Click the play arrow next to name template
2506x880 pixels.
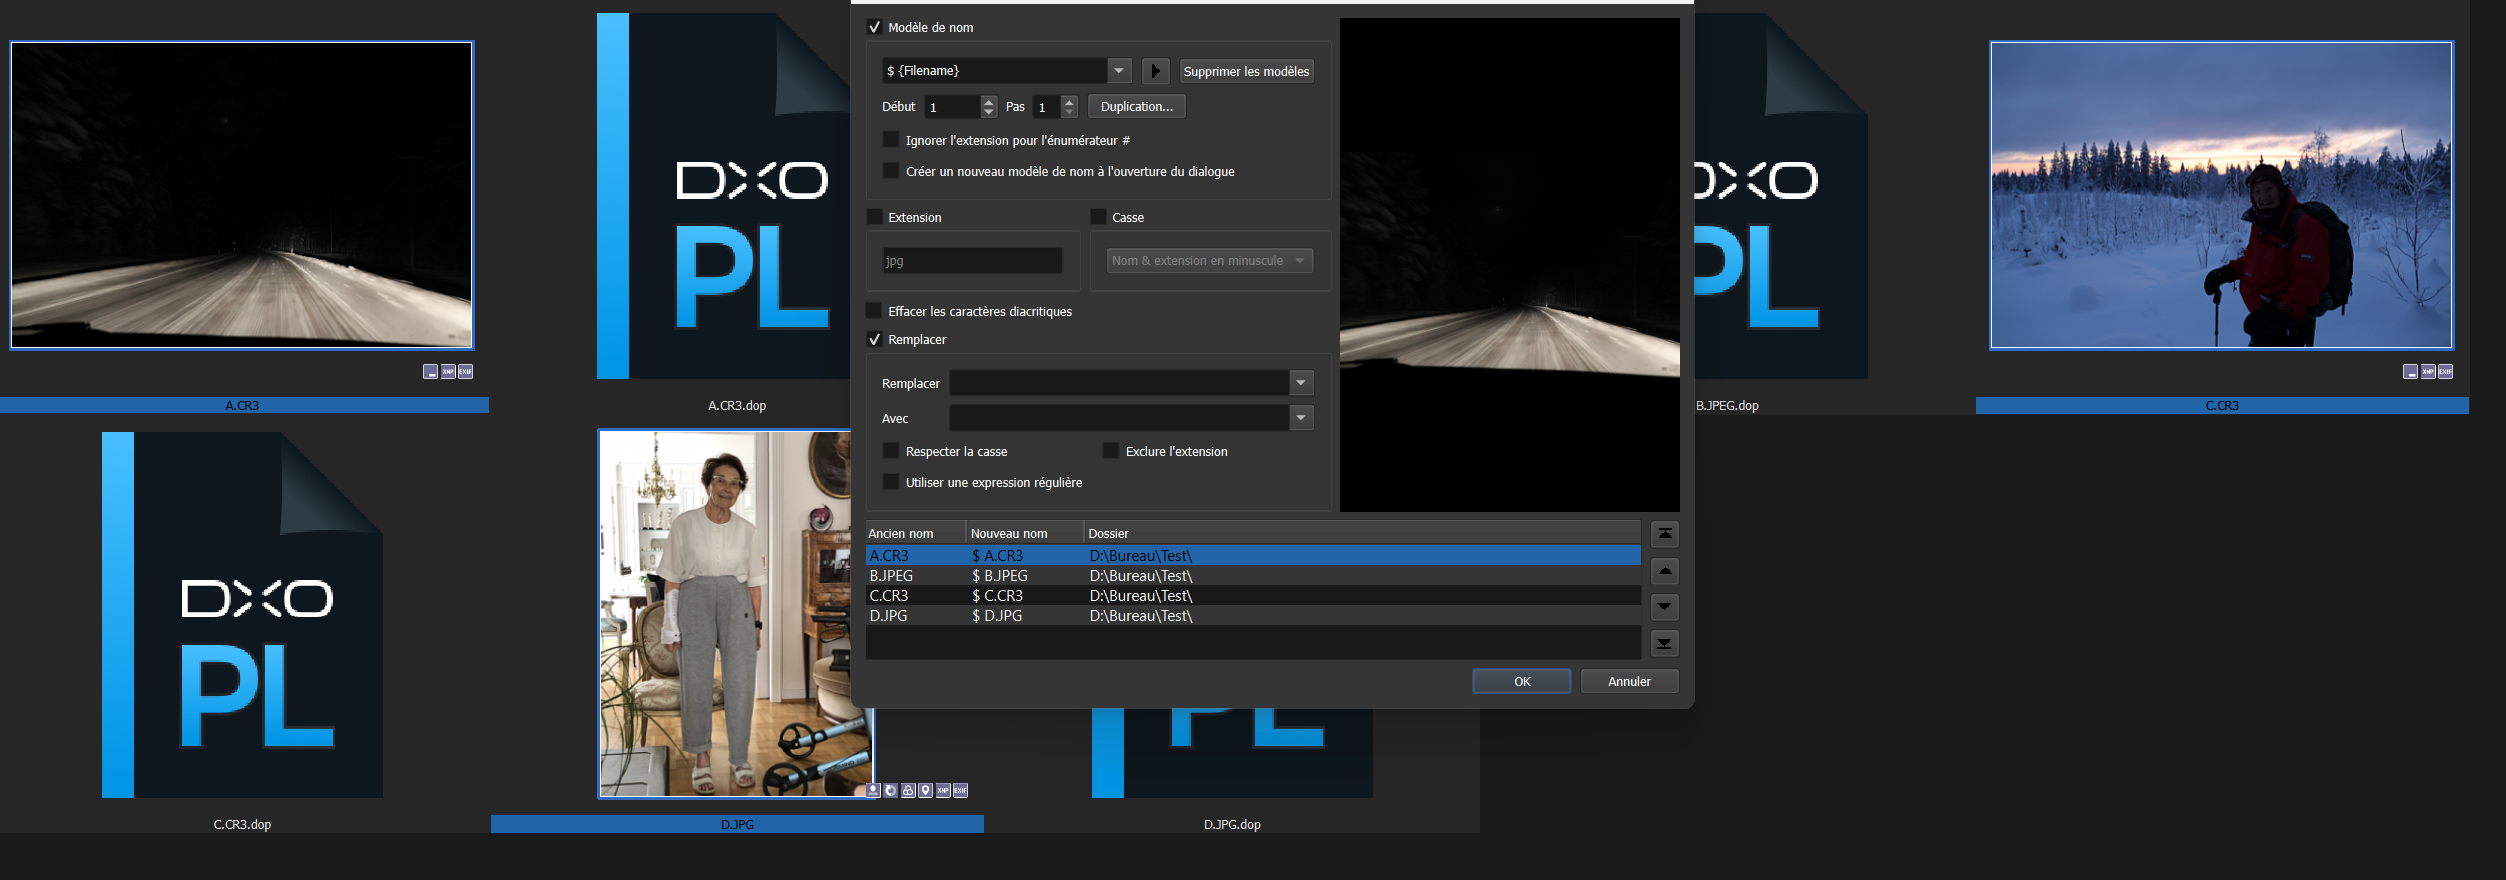click(1155, 71)
